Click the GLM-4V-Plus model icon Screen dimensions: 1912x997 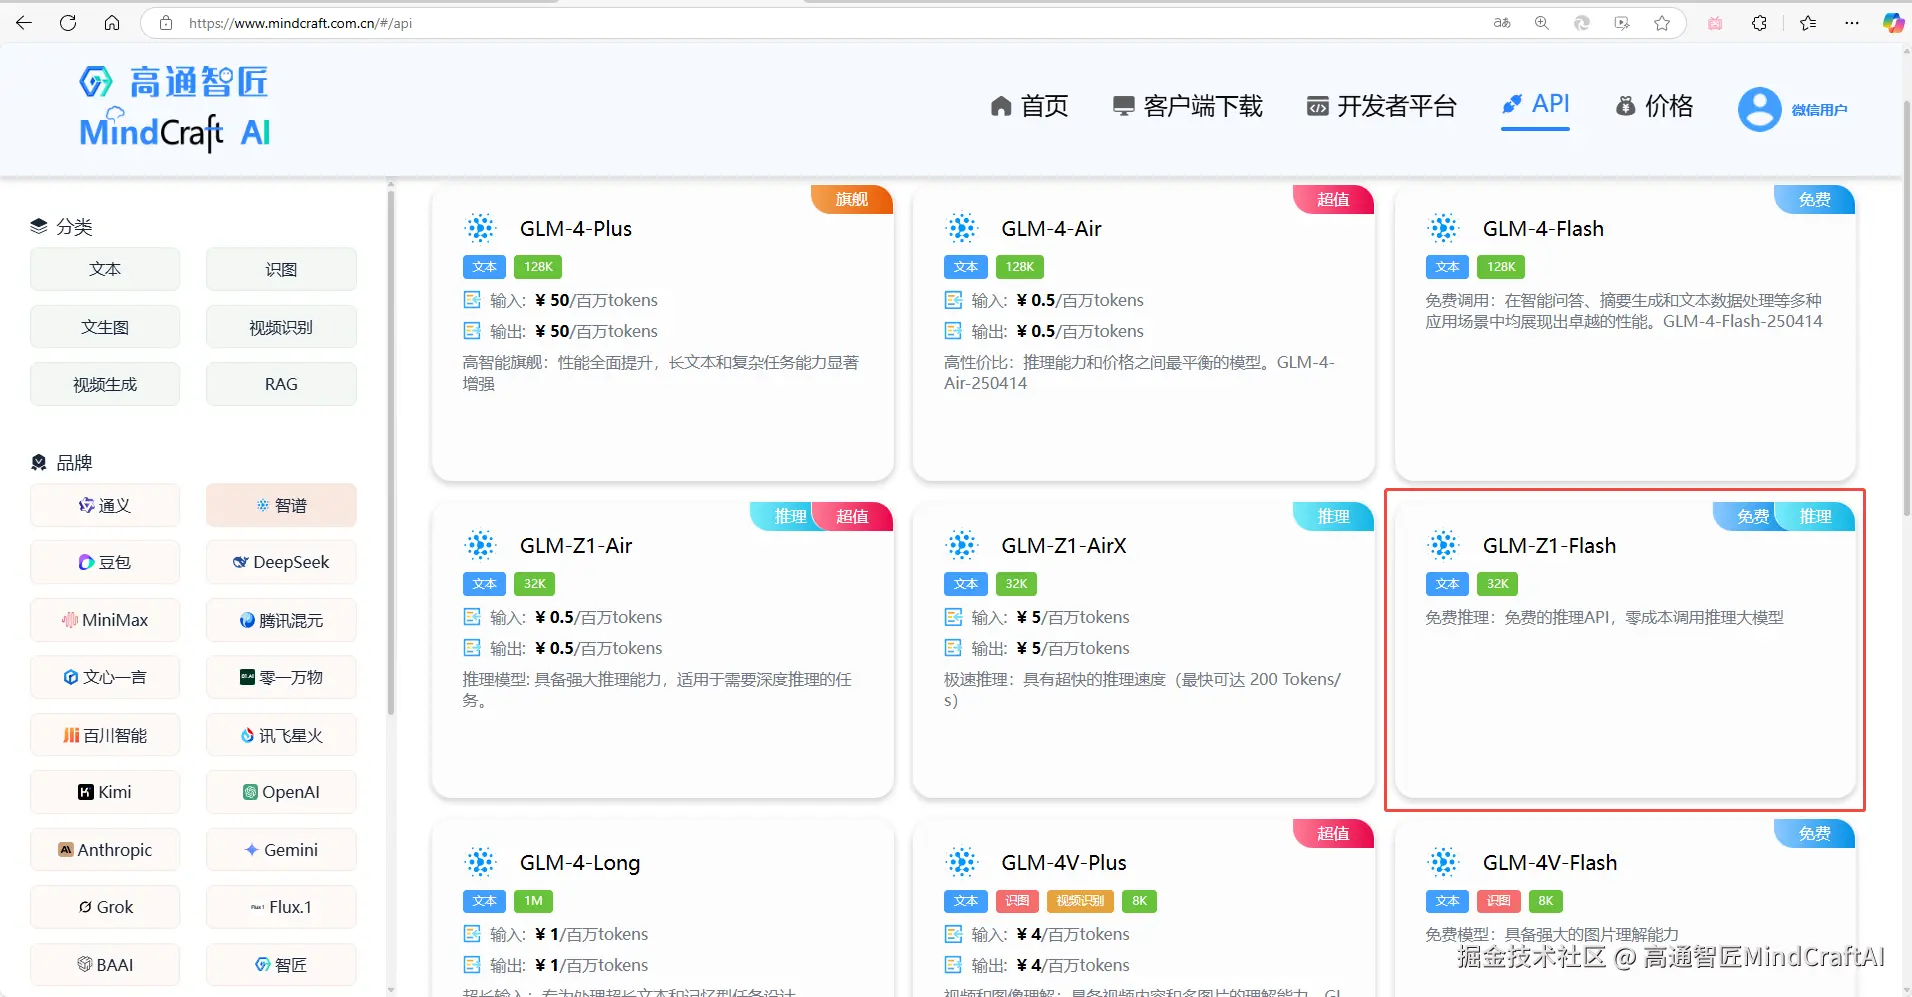click(x=962, y=862)
